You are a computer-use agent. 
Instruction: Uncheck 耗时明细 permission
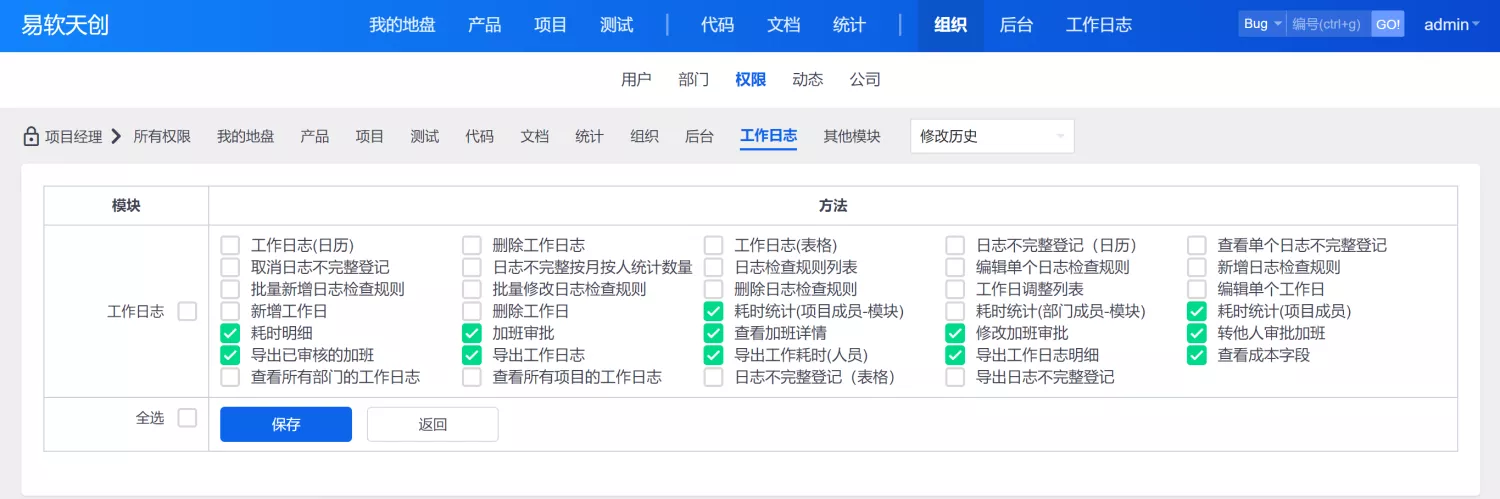pyautogui.click(x=230, y=333)
